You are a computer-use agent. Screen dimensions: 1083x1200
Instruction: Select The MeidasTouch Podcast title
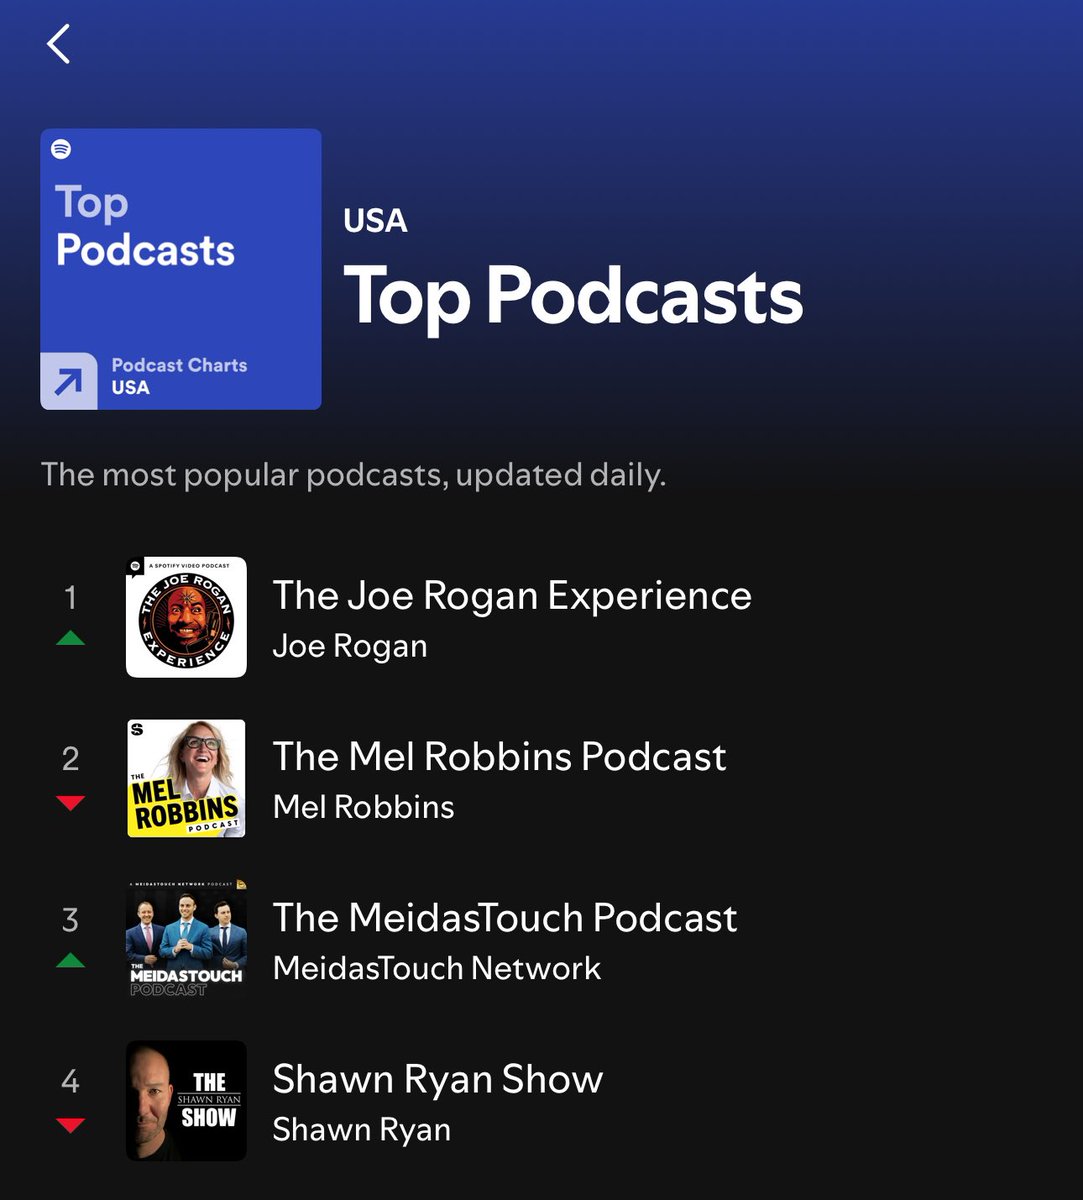(x=505, y=918)
